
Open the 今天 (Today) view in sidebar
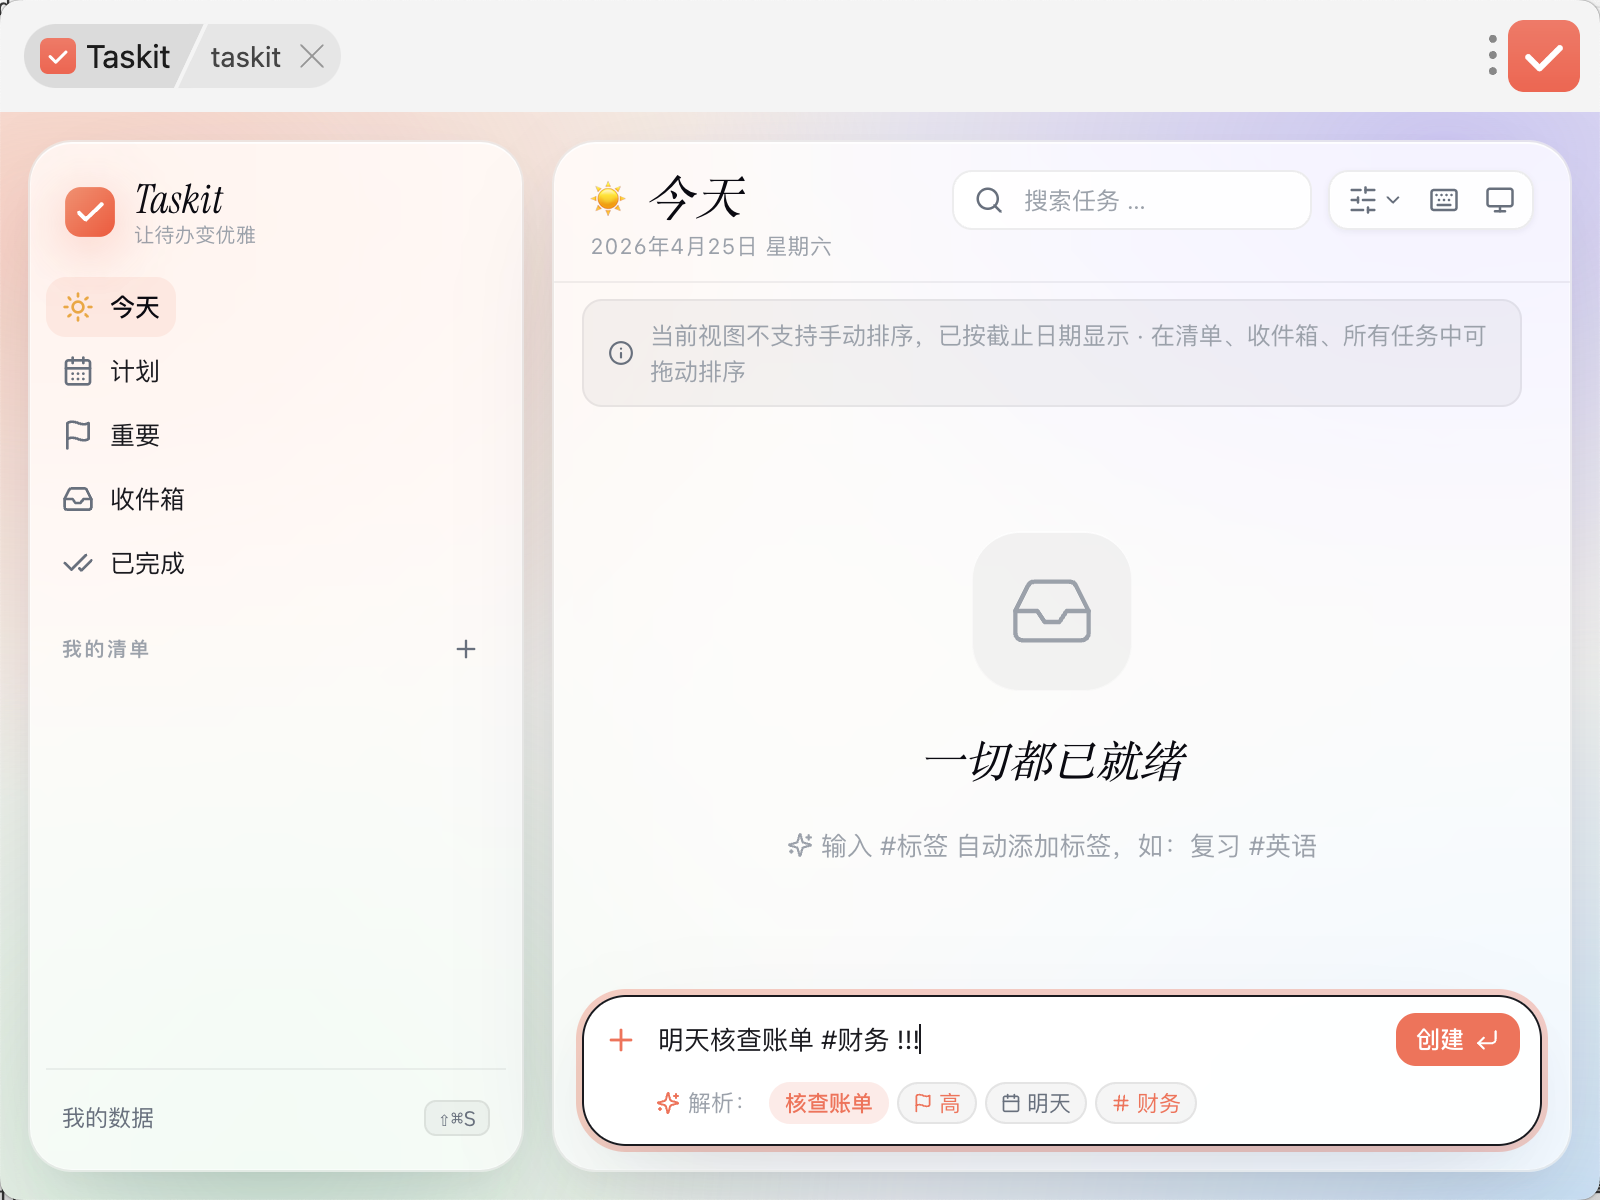click(111, 307)
